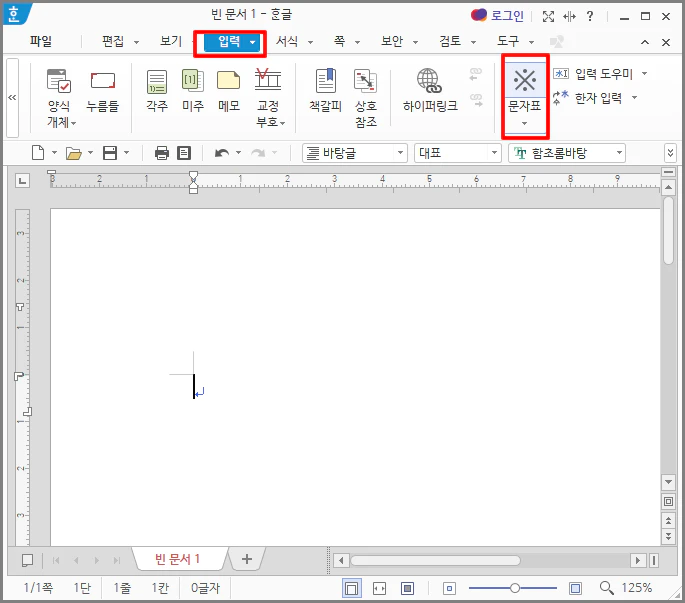Open the 상호 참조 cross-reference tool

click(366, 98)
